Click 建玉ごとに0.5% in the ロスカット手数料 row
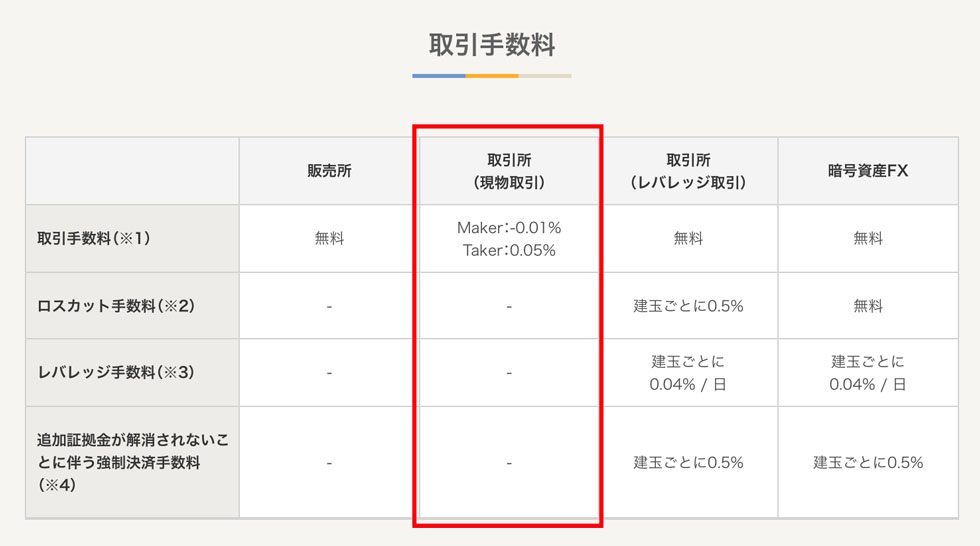The height and width of the screenshot is (546, 980). tap(688, 306)
